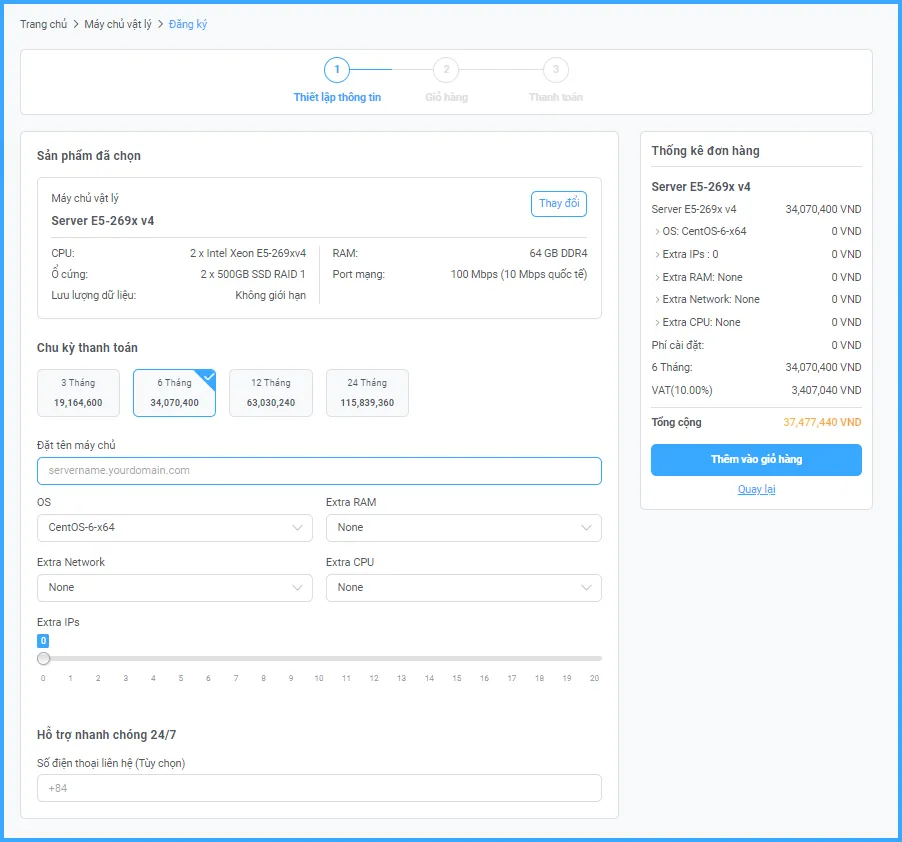Open the Extra RAM dropdown
The height and width of the screenshot is (842, 902).
click(463, 528)
